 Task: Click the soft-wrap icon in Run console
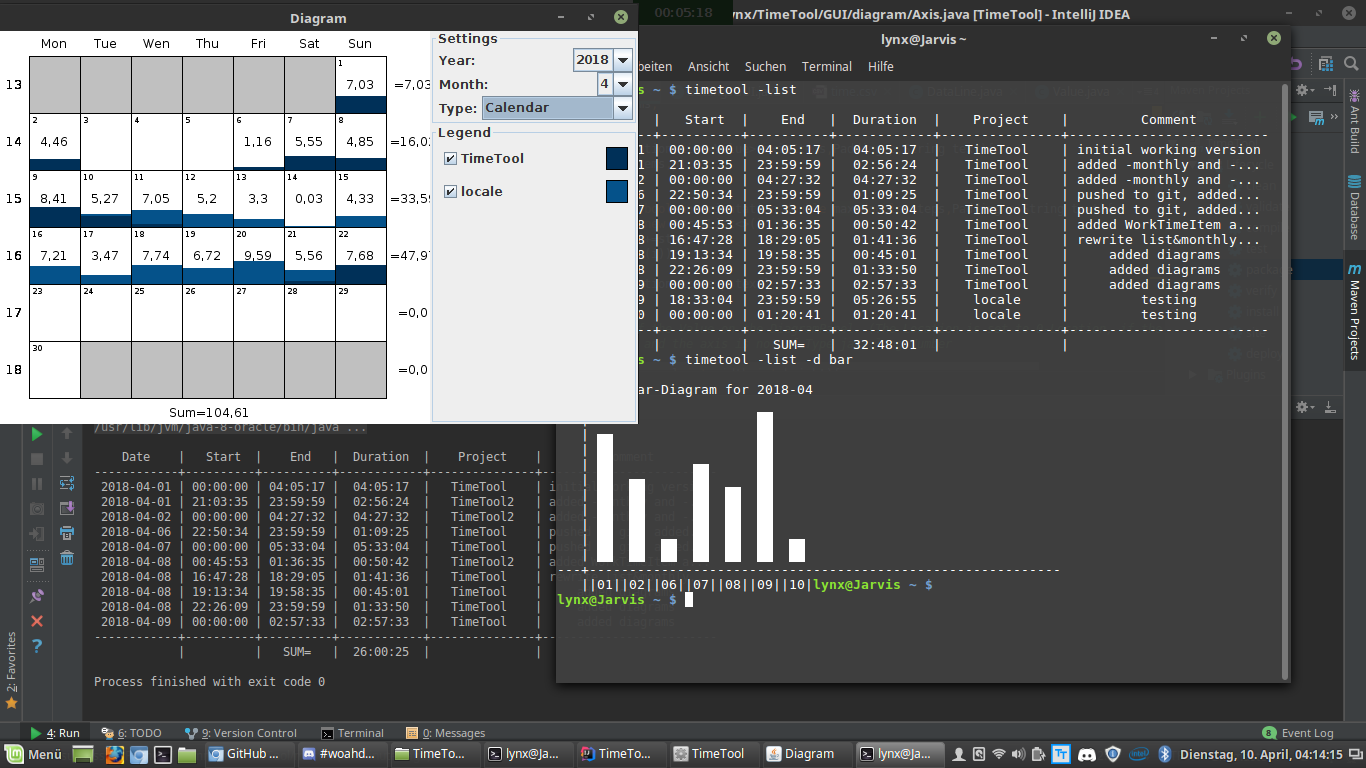(x=67, y=483)
